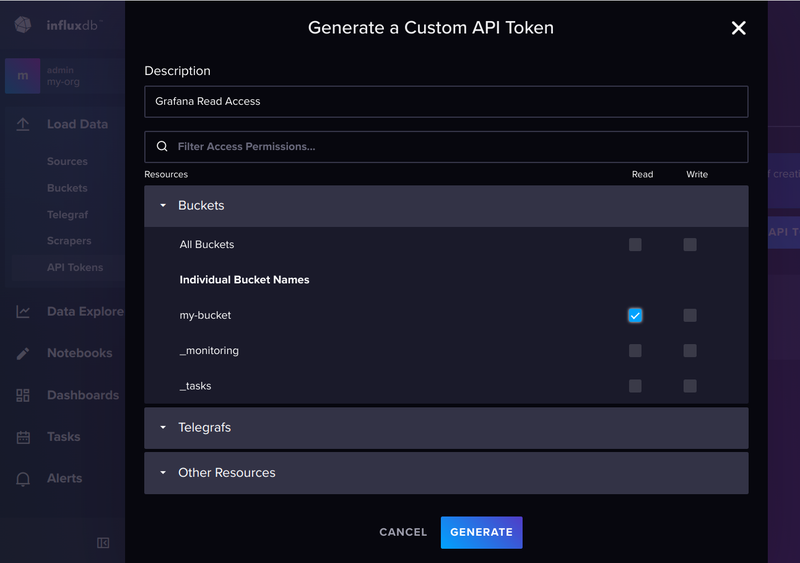800x563 pixels.
Task: Click the CANCEL button
Action: click(x=403, y=532)
